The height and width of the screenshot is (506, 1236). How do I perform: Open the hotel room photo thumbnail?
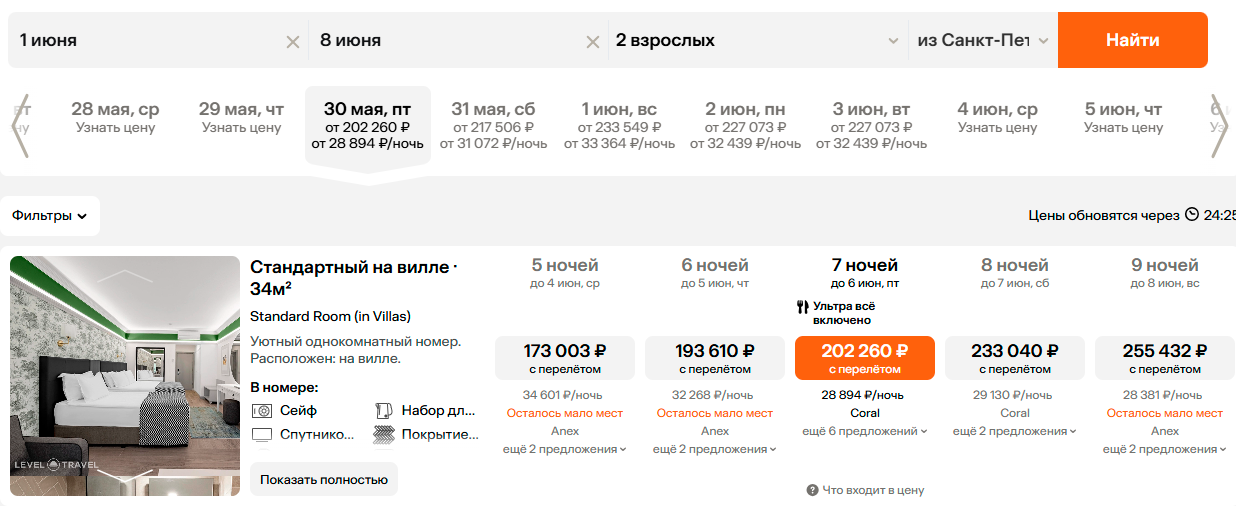[x=125, y=376]
